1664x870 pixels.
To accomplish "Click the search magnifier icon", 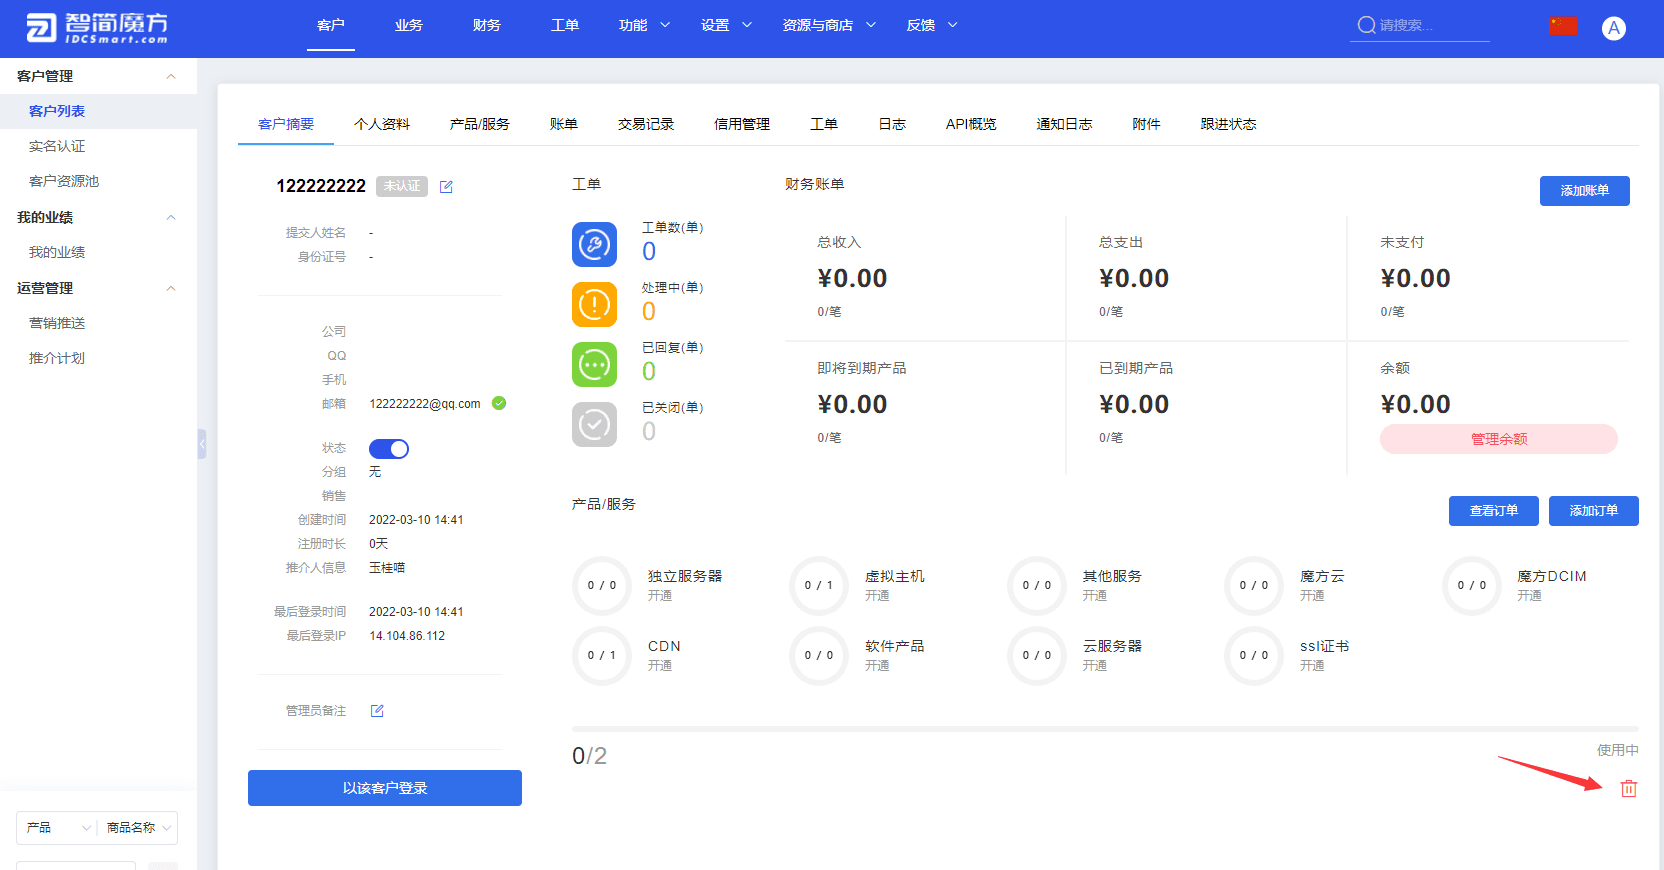I will 1366,25.
